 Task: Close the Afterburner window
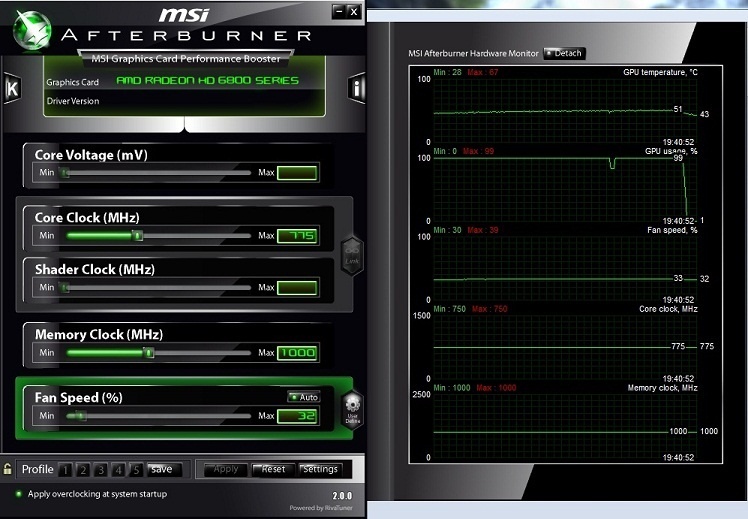[353, 11]
